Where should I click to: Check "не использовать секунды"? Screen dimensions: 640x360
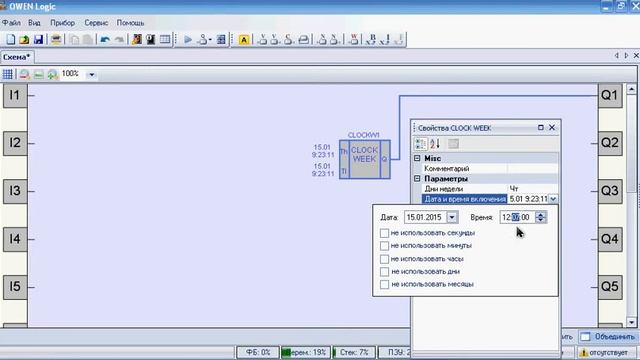384,233
